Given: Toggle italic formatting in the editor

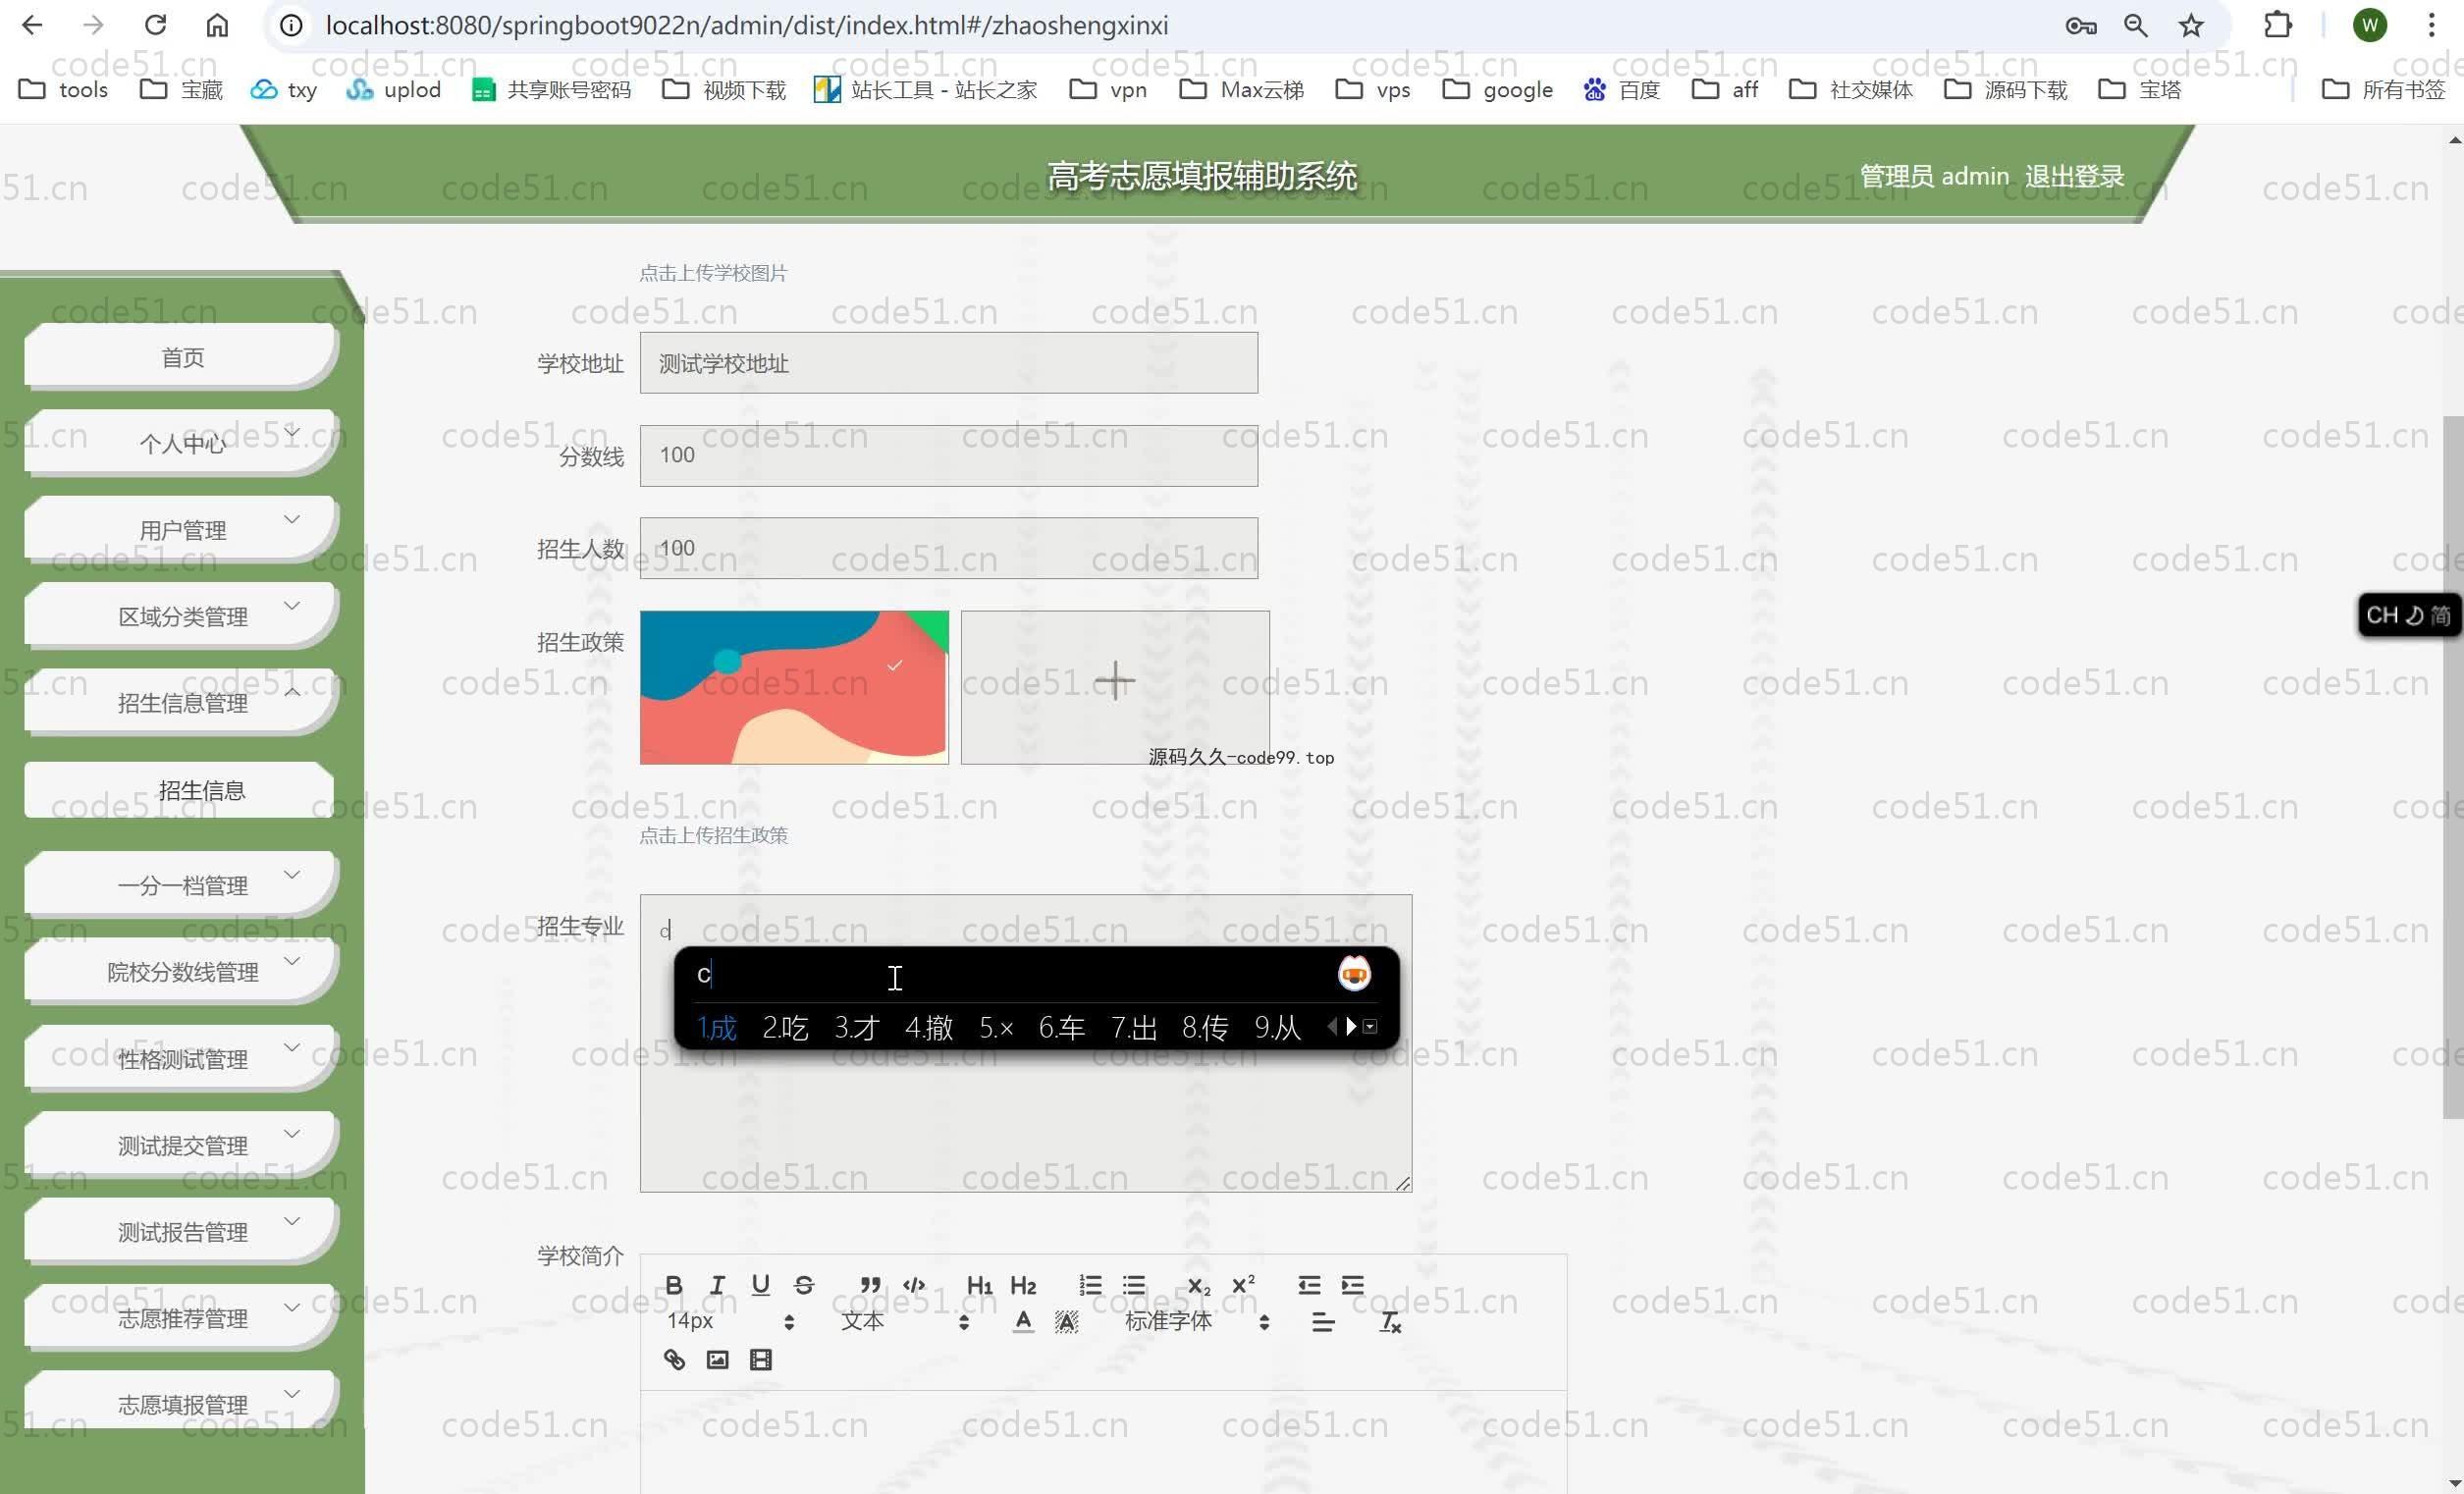Looking at the screenshot, I should click(x=717, y=1285).
